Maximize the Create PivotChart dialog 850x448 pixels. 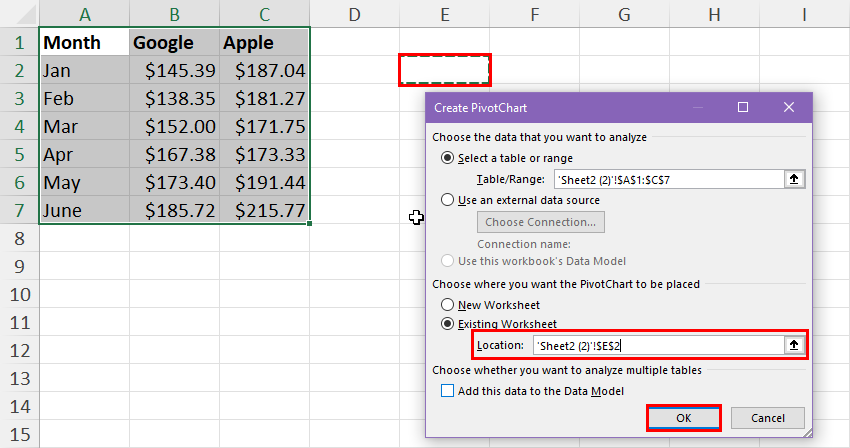pos(743,107)
